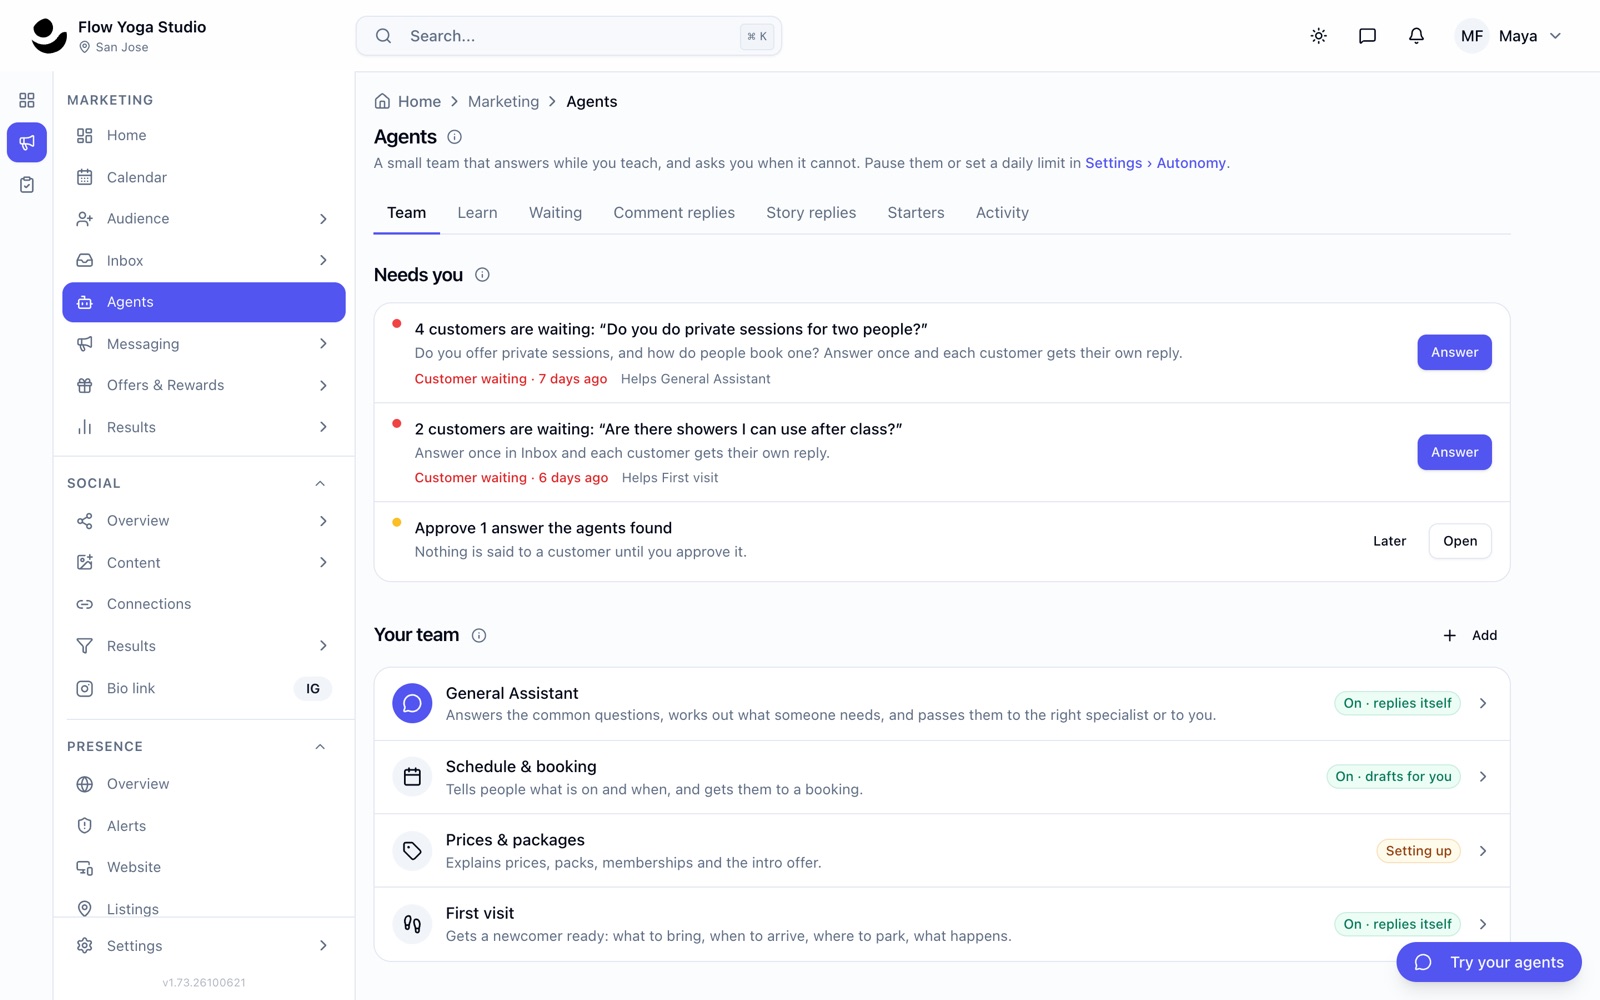Screen dimensions: 1600x1000
Task: Open the approval for found answer
Action: coord(1460,541)
